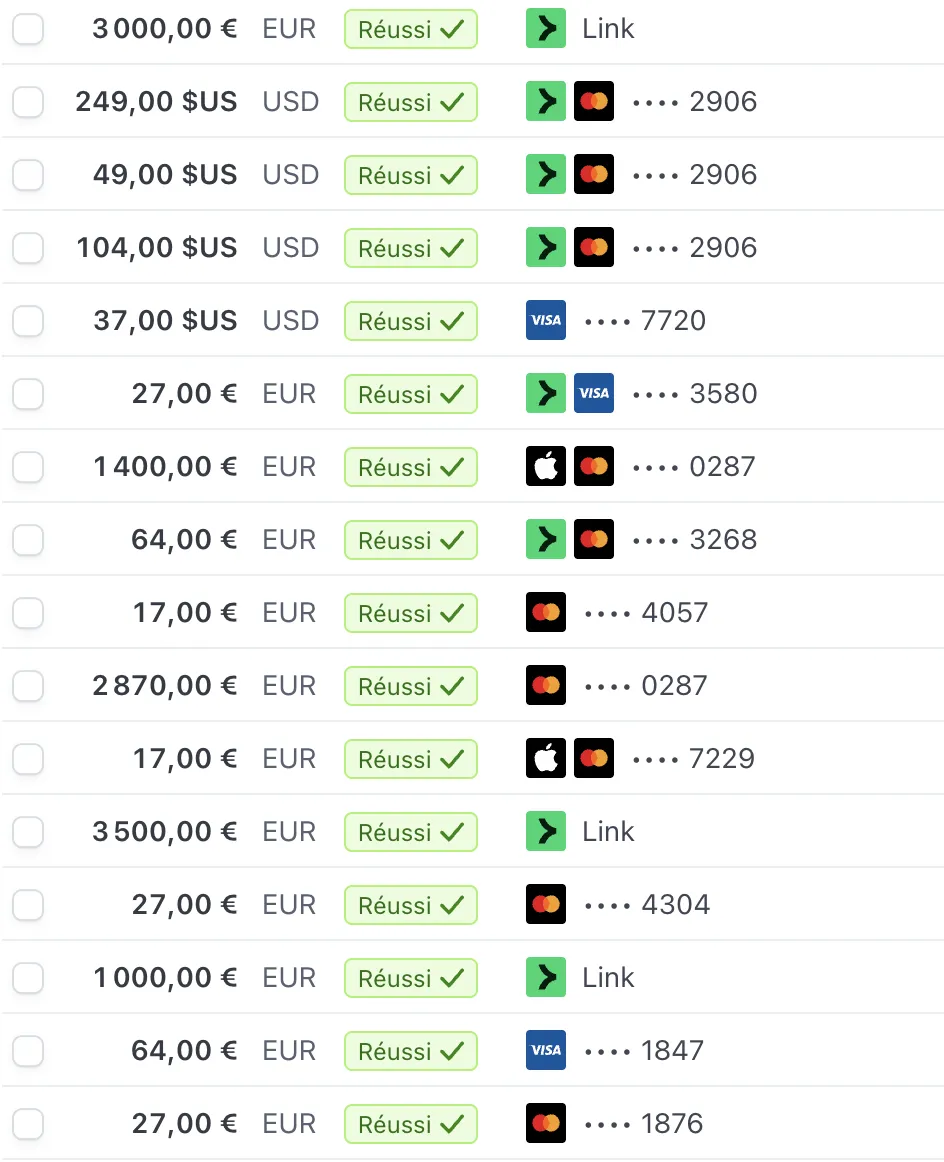
Task: Click the Visa icon for card ending 3580
Action: [594, 393]
